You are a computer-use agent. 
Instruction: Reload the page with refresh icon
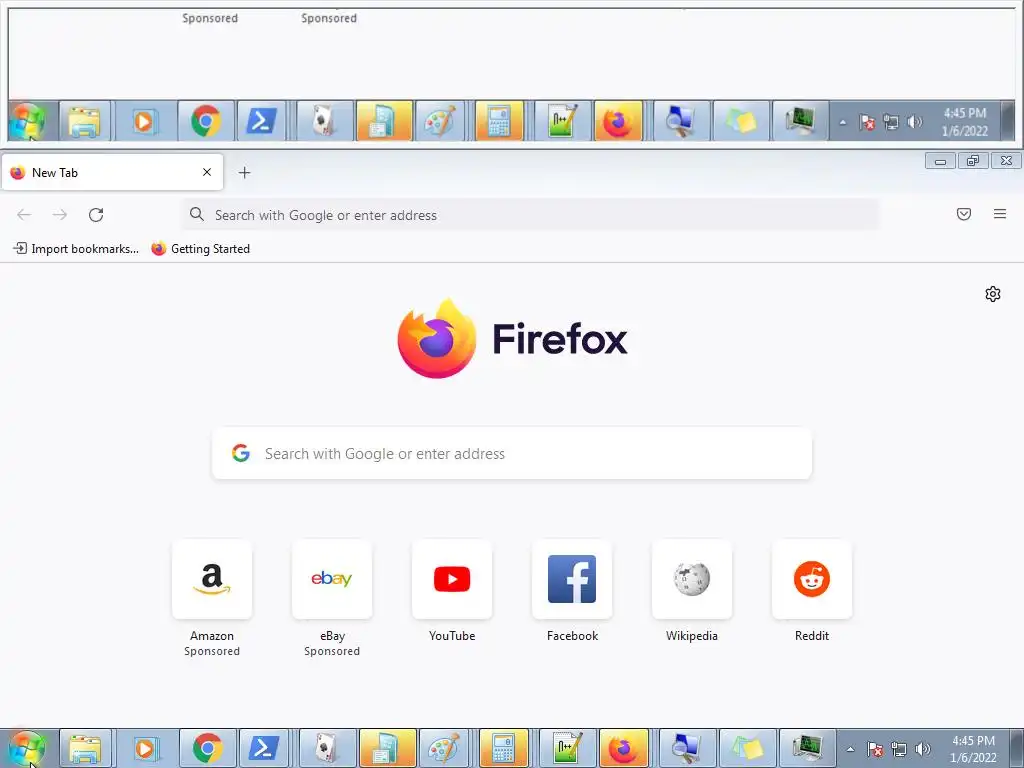pyautogui.click(x=96, y=215)
